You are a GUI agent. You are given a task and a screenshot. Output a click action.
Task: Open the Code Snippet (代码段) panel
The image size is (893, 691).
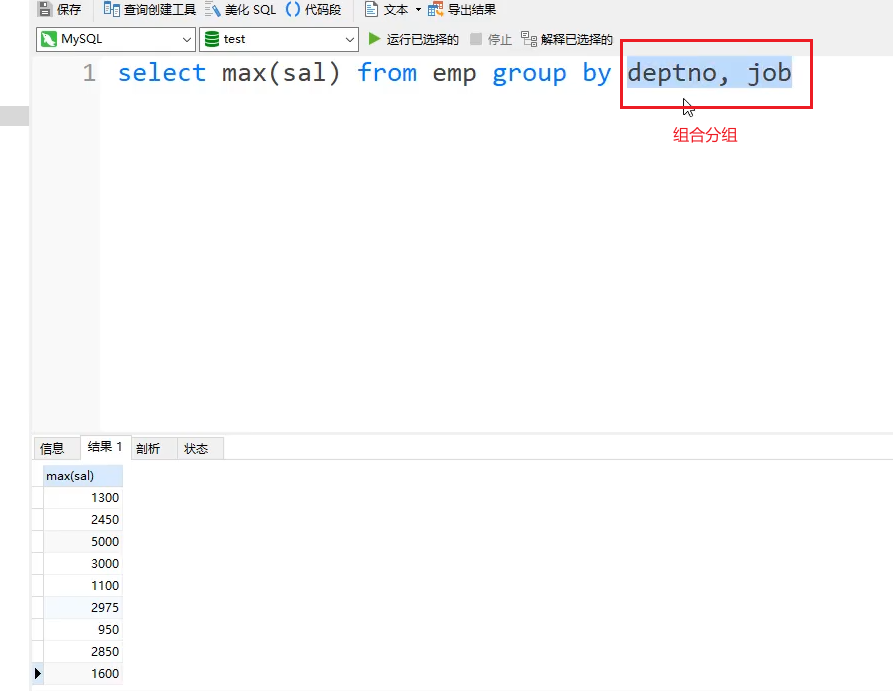point(313,9)
